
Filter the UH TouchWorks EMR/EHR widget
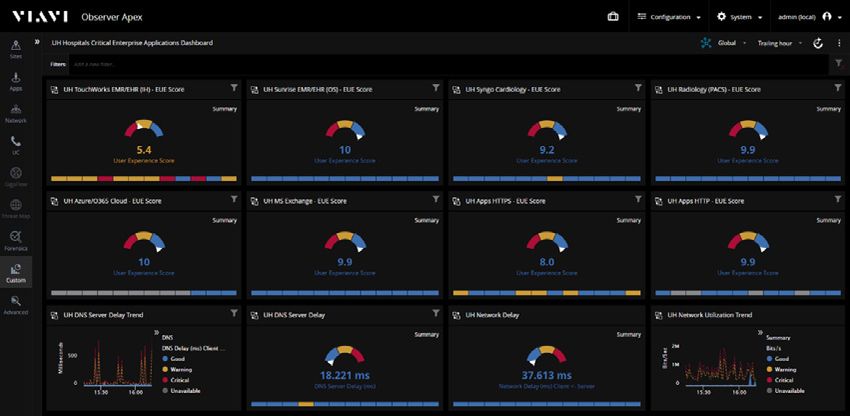coord(234,87)
